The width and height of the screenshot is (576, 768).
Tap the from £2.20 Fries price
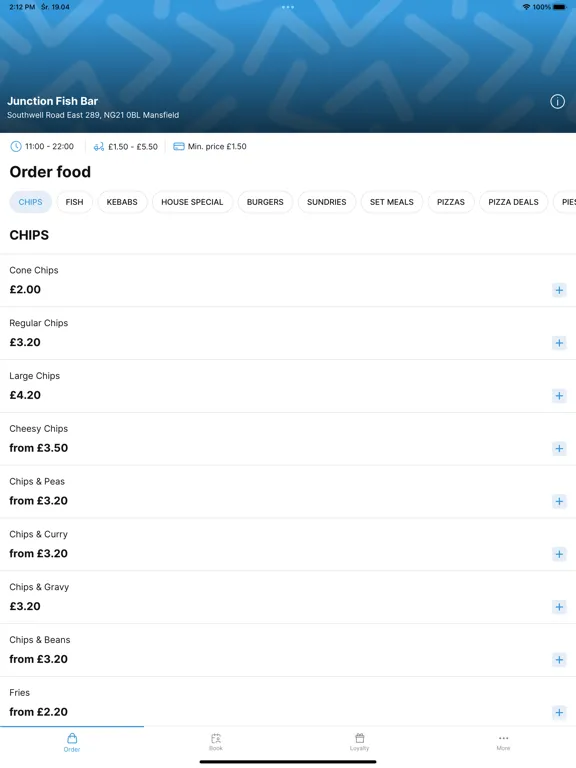coord(39,712)
